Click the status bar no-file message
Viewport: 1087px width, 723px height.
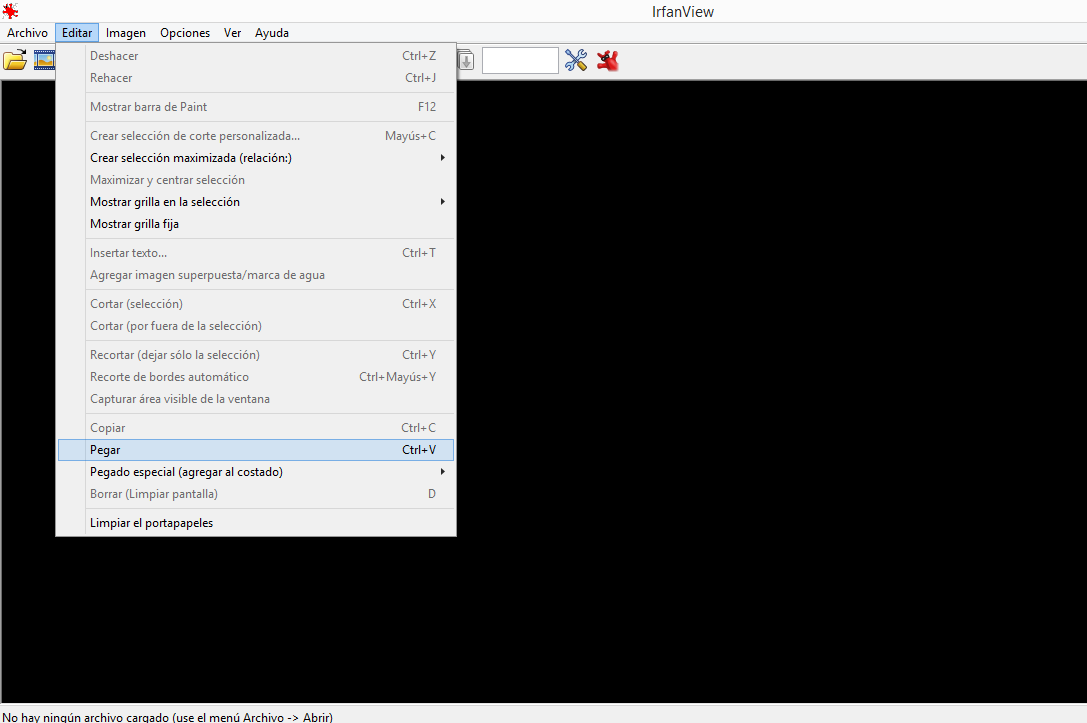167,717
